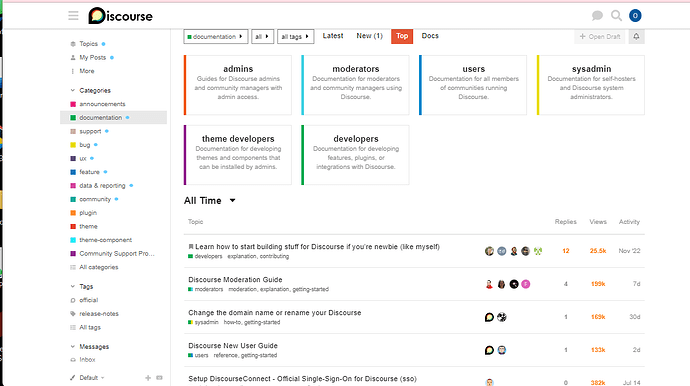The width and height of the screenshot is (690, 386).
Task: Open the user avatar menu
Action: [635, 16]
